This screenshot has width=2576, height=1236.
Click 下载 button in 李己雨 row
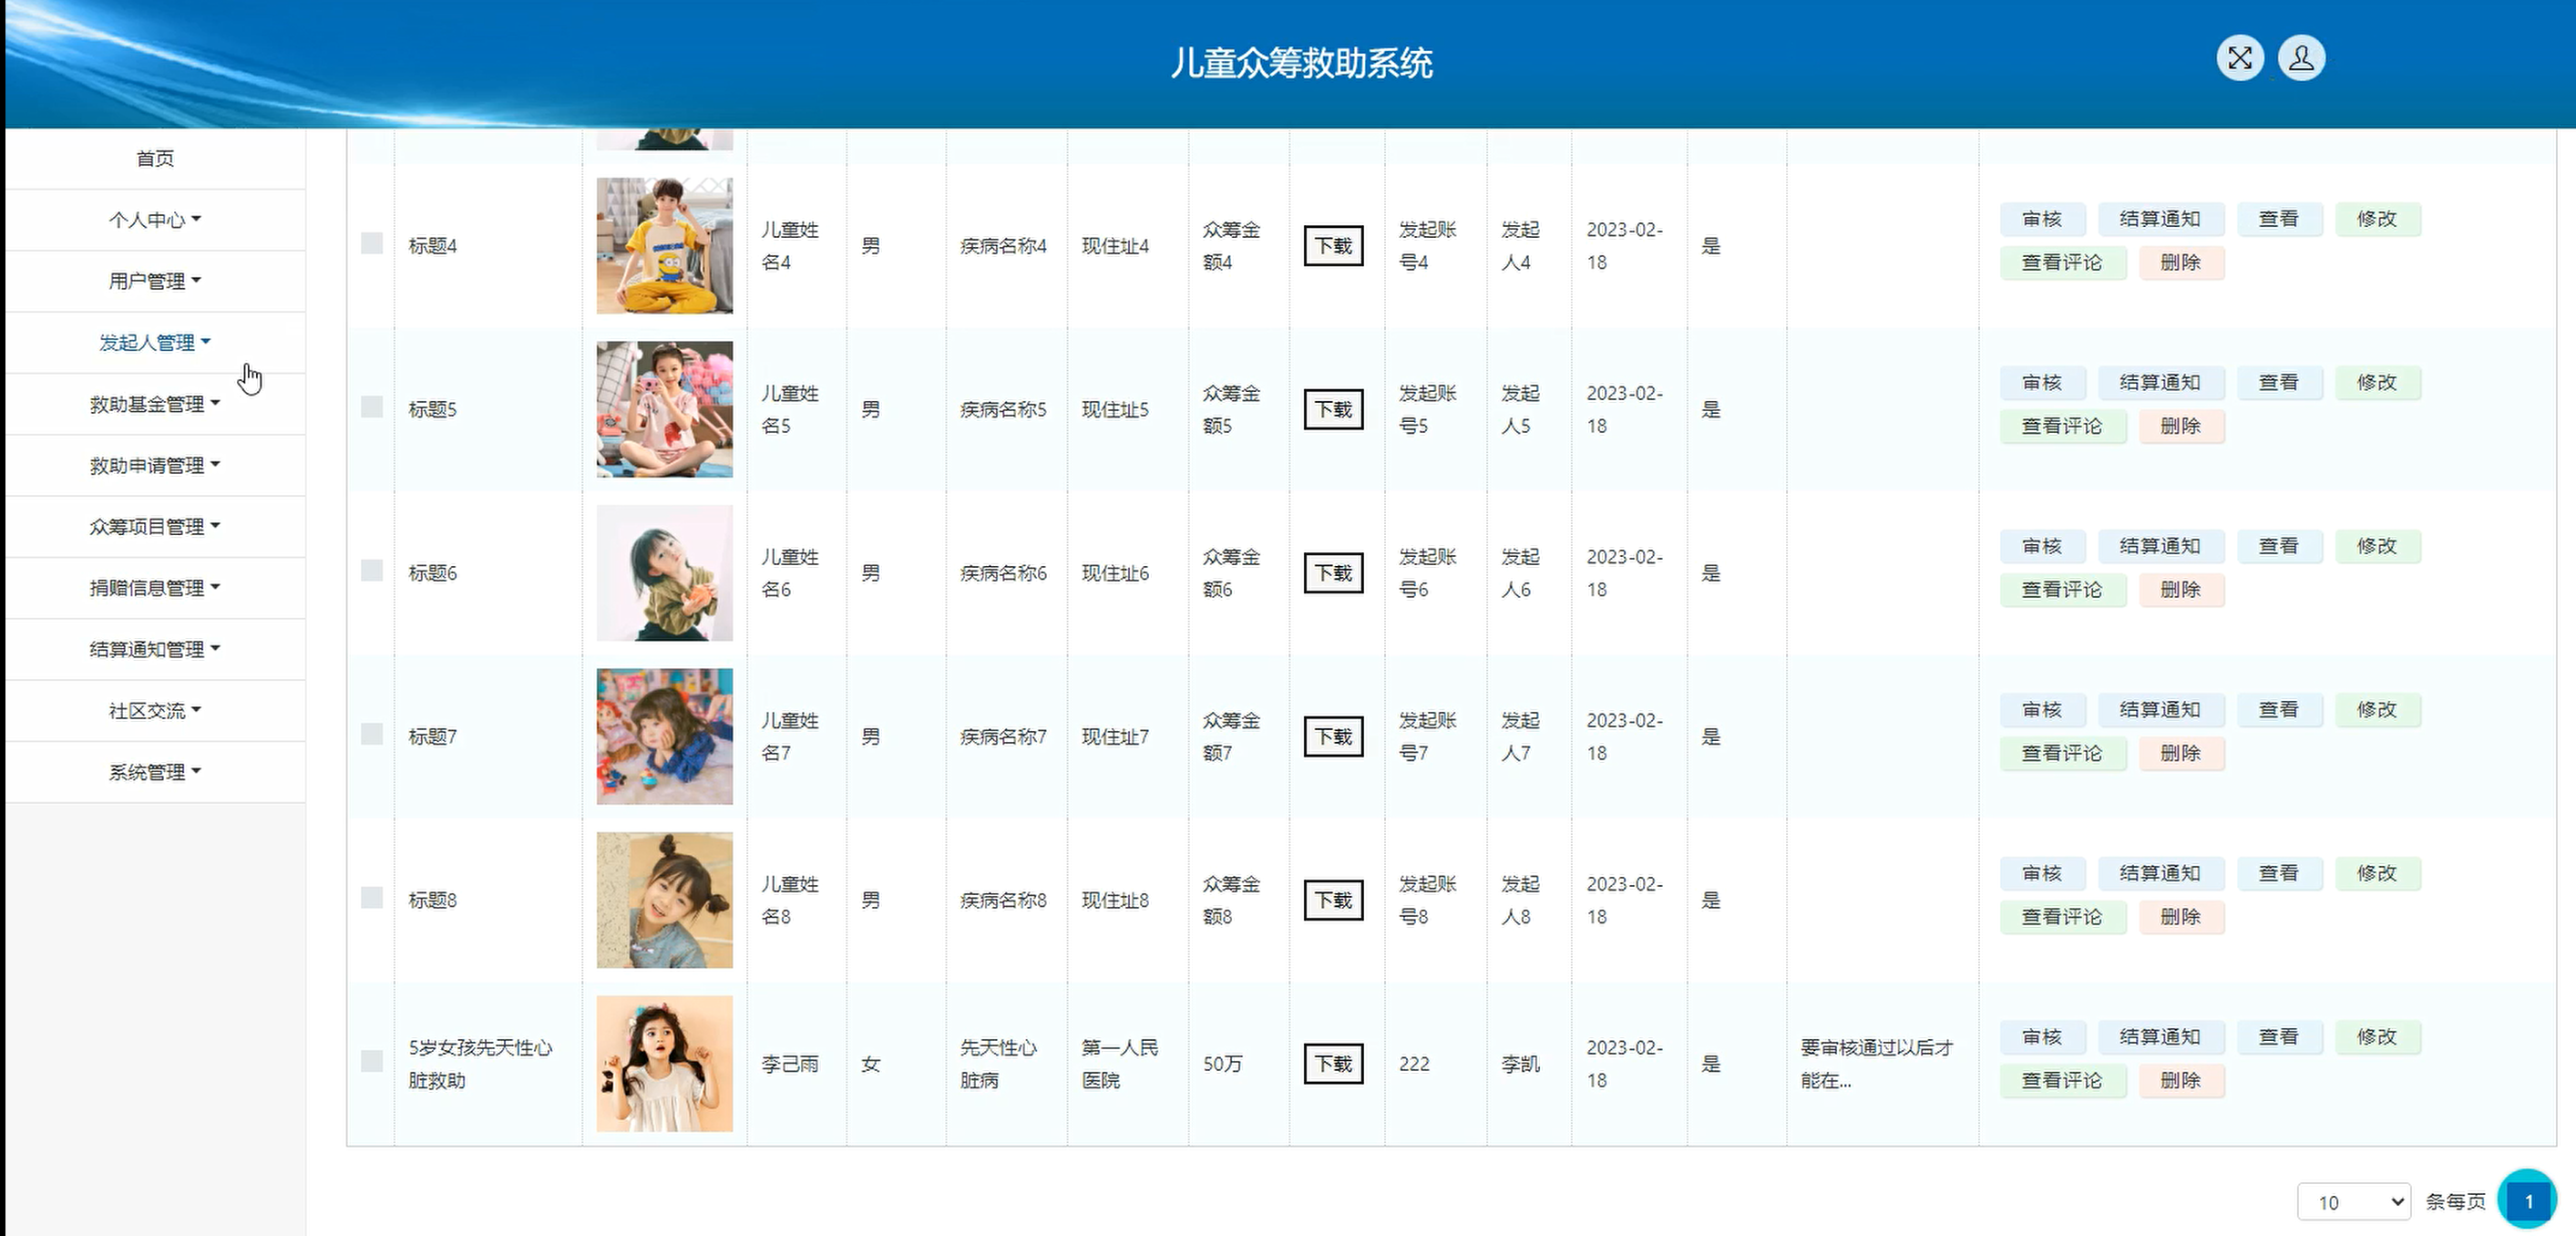coord(1333,1064)
